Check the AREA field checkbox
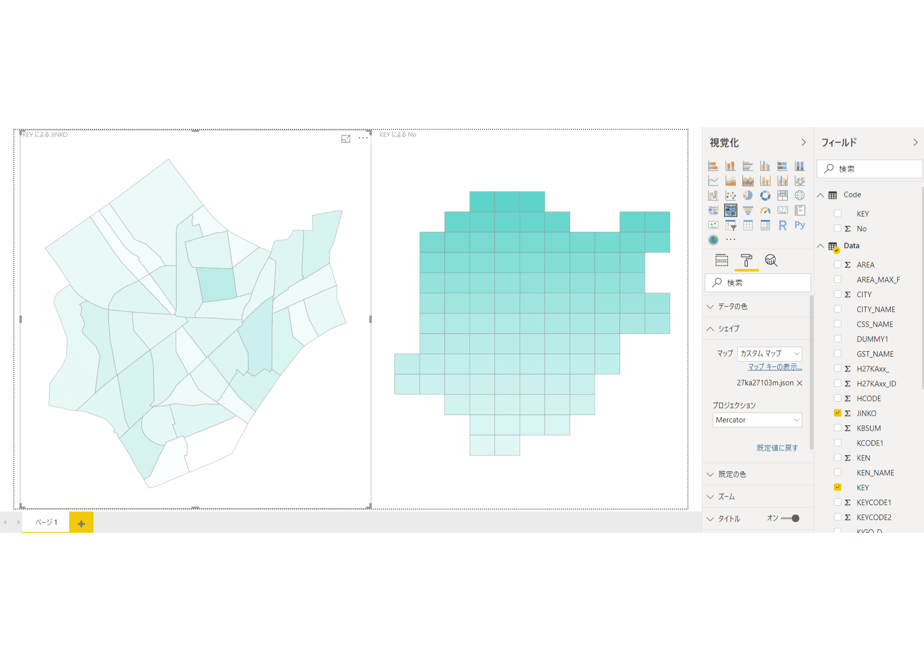The width and height of the screenshot is (924, 660). 837,265
